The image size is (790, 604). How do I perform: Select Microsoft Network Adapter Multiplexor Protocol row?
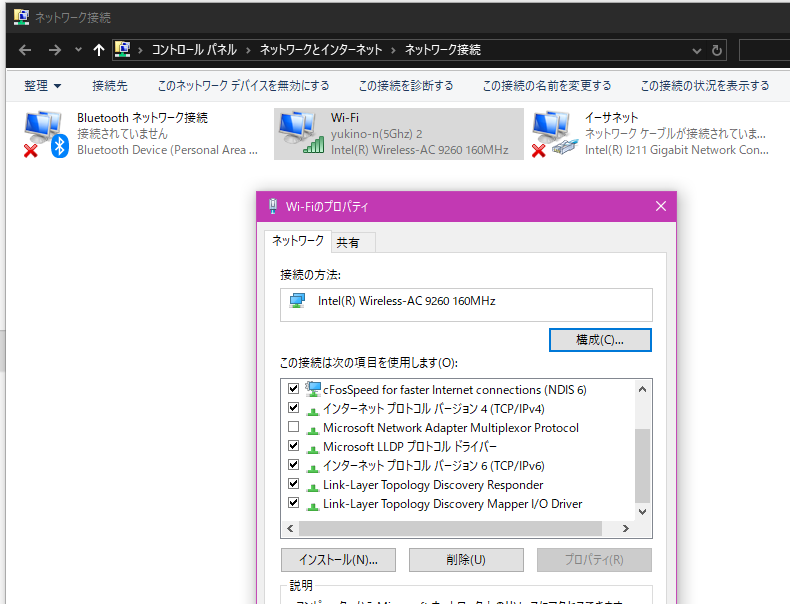(451, 428)
